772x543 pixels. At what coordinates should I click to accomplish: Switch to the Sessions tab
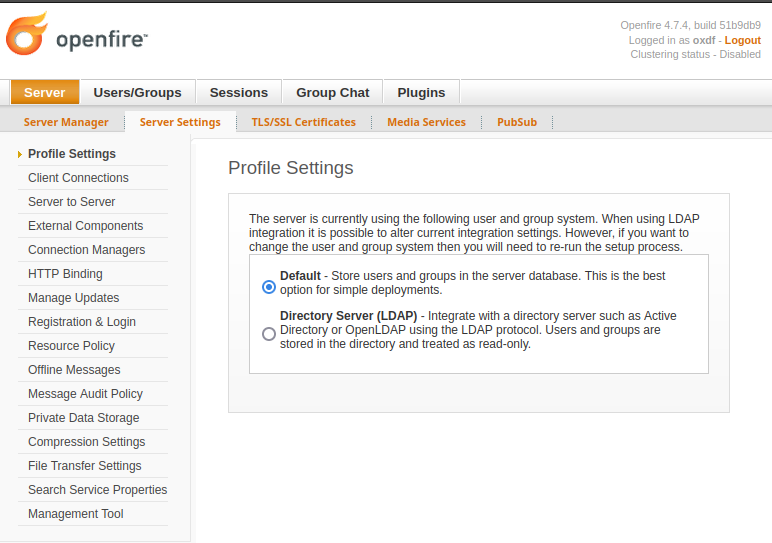pyautogui.click(x=238, y=92)
